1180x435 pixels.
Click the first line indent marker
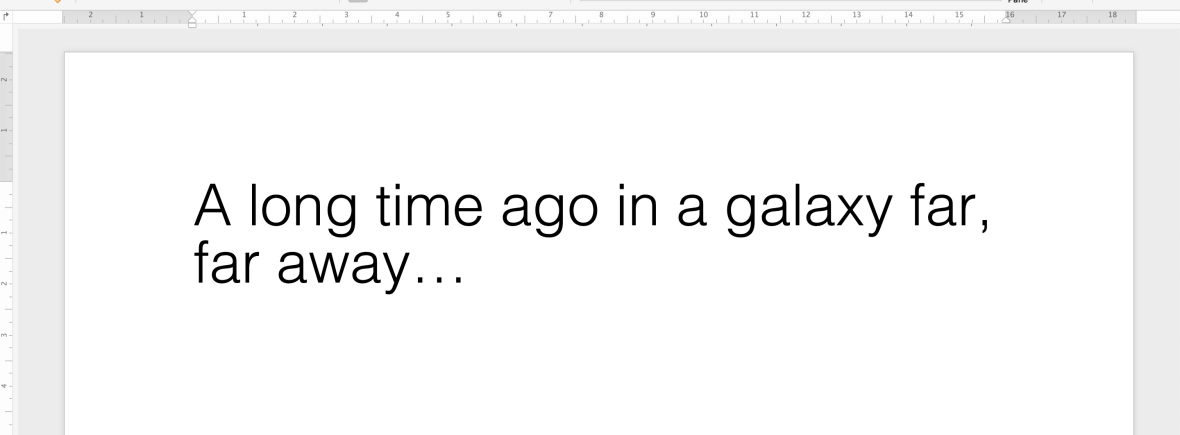coord(192,12)
